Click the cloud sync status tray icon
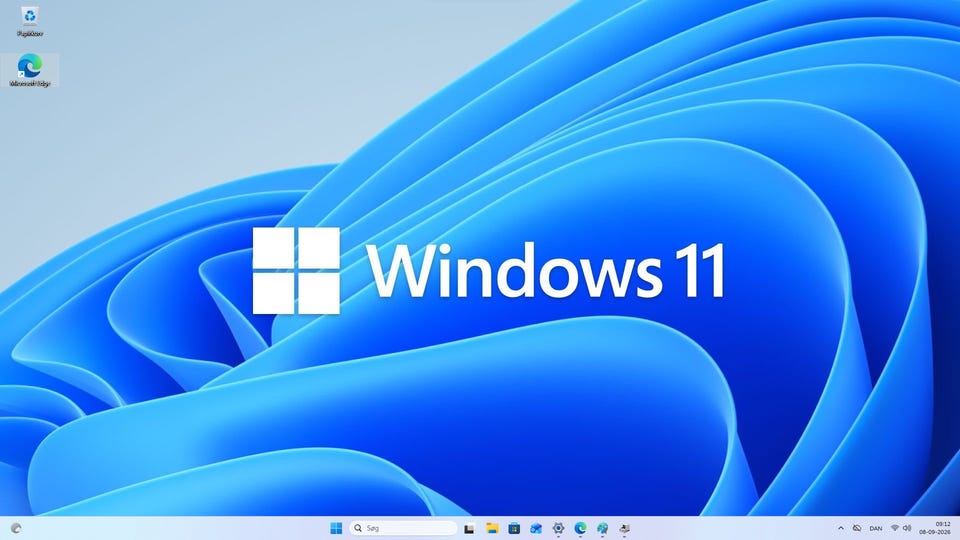Viewport: 960px width, 540px height. coord(857,528)
